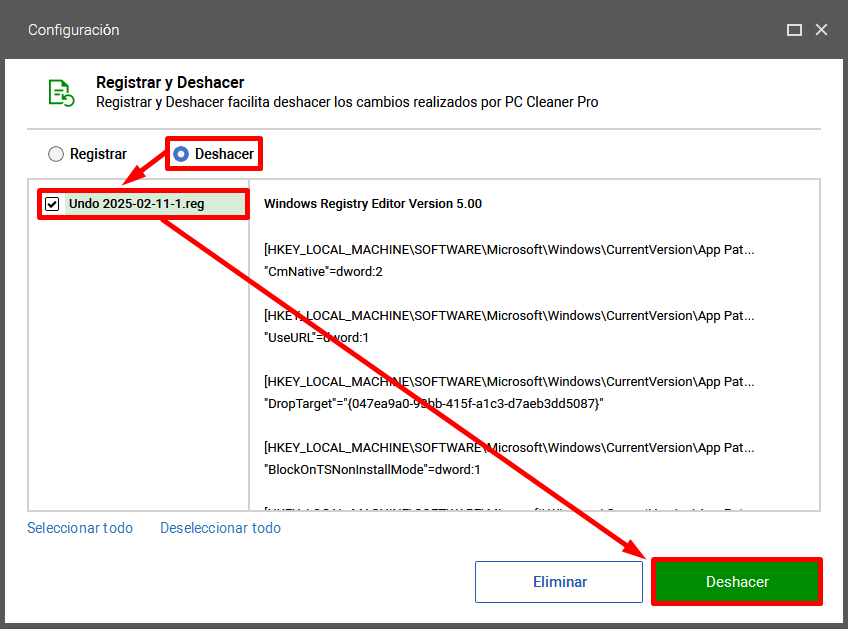The image size is (848, 629).
Task: Click the Deseleccionar todo link
Action: (221, 528)
